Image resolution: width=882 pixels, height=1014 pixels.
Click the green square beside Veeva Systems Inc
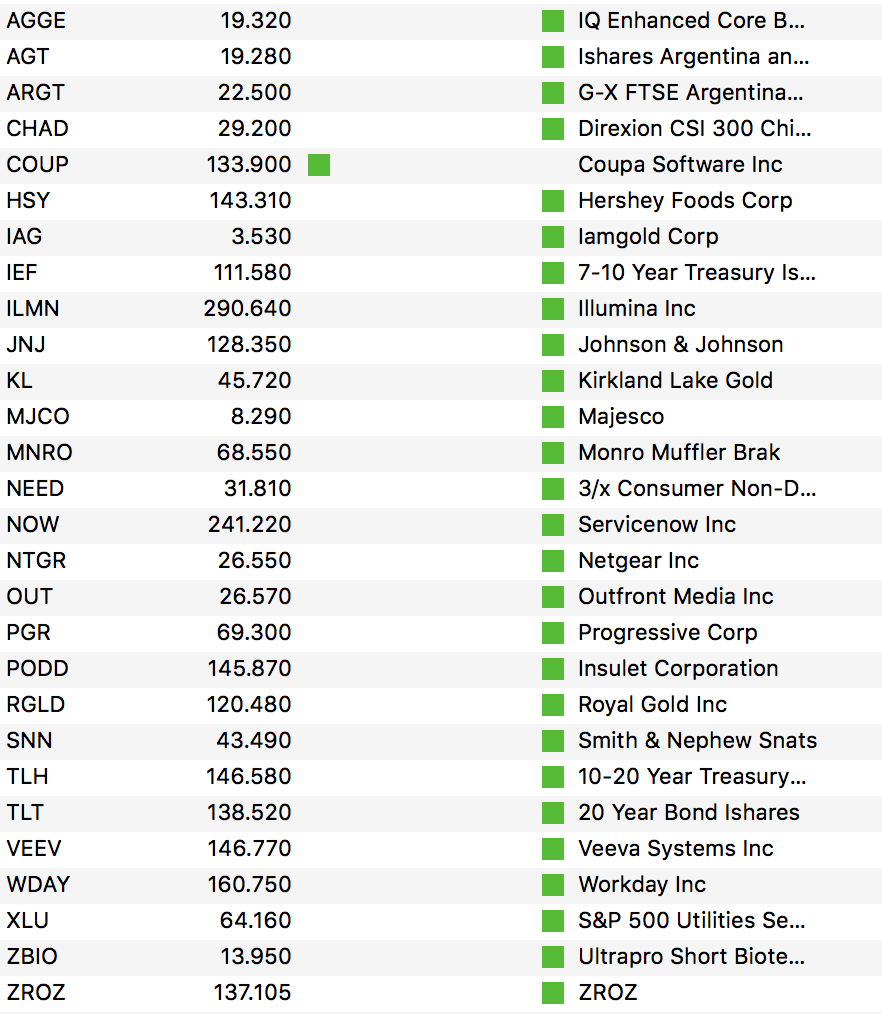(553, 849)
